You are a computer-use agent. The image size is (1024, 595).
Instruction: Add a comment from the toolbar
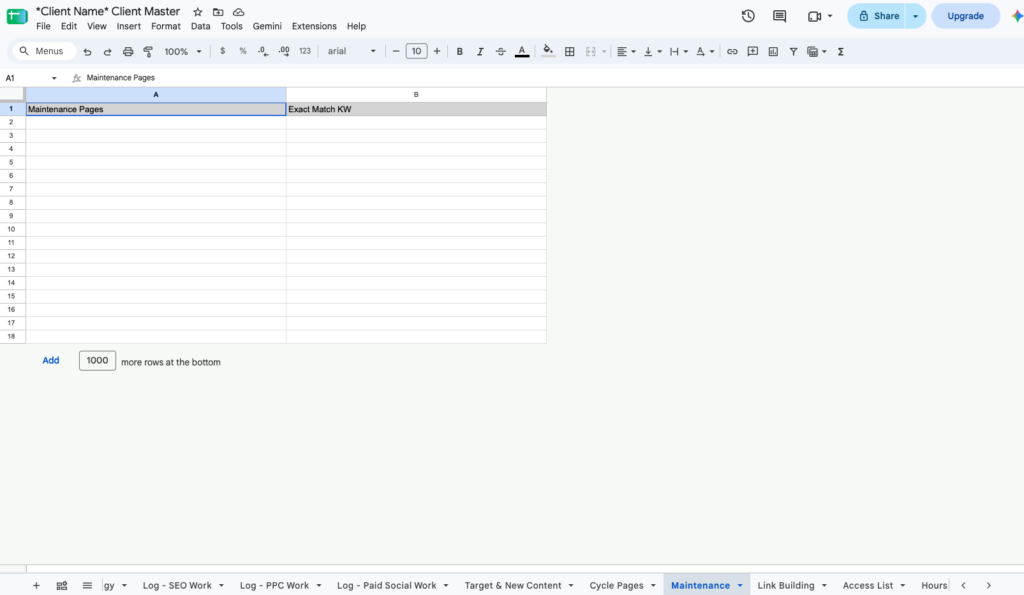coord(752,52)
